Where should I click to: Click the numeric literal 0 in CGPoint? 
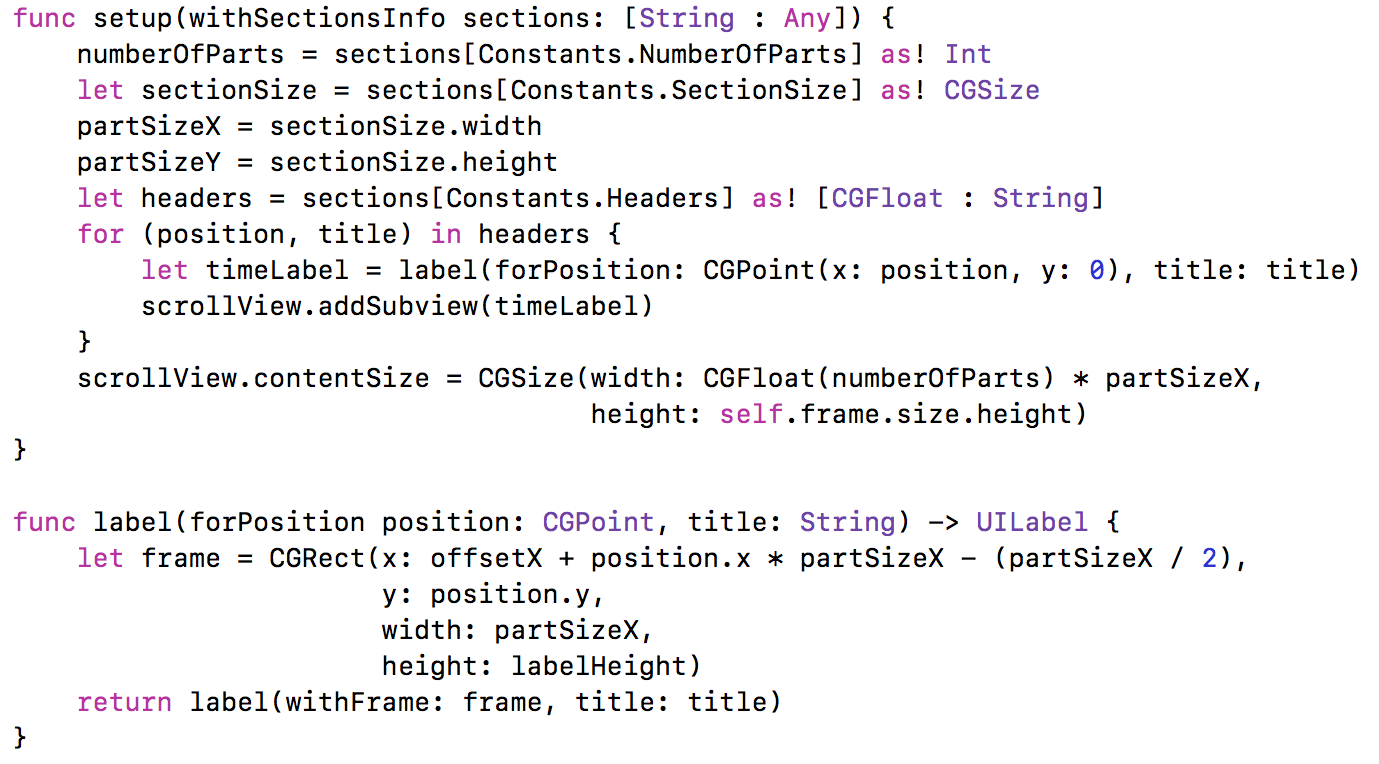pyautogui.click(x=1096, y=270)
